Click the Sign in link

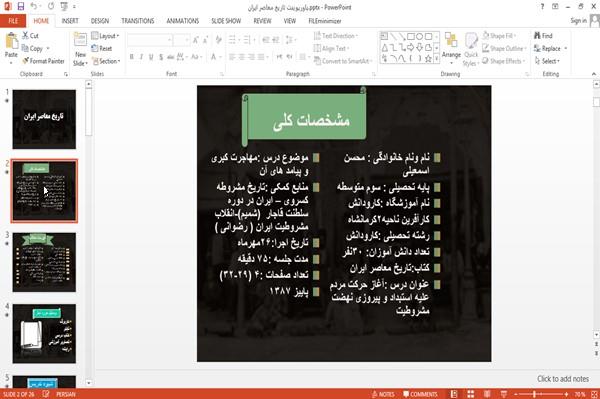click(x=578, y=21)
